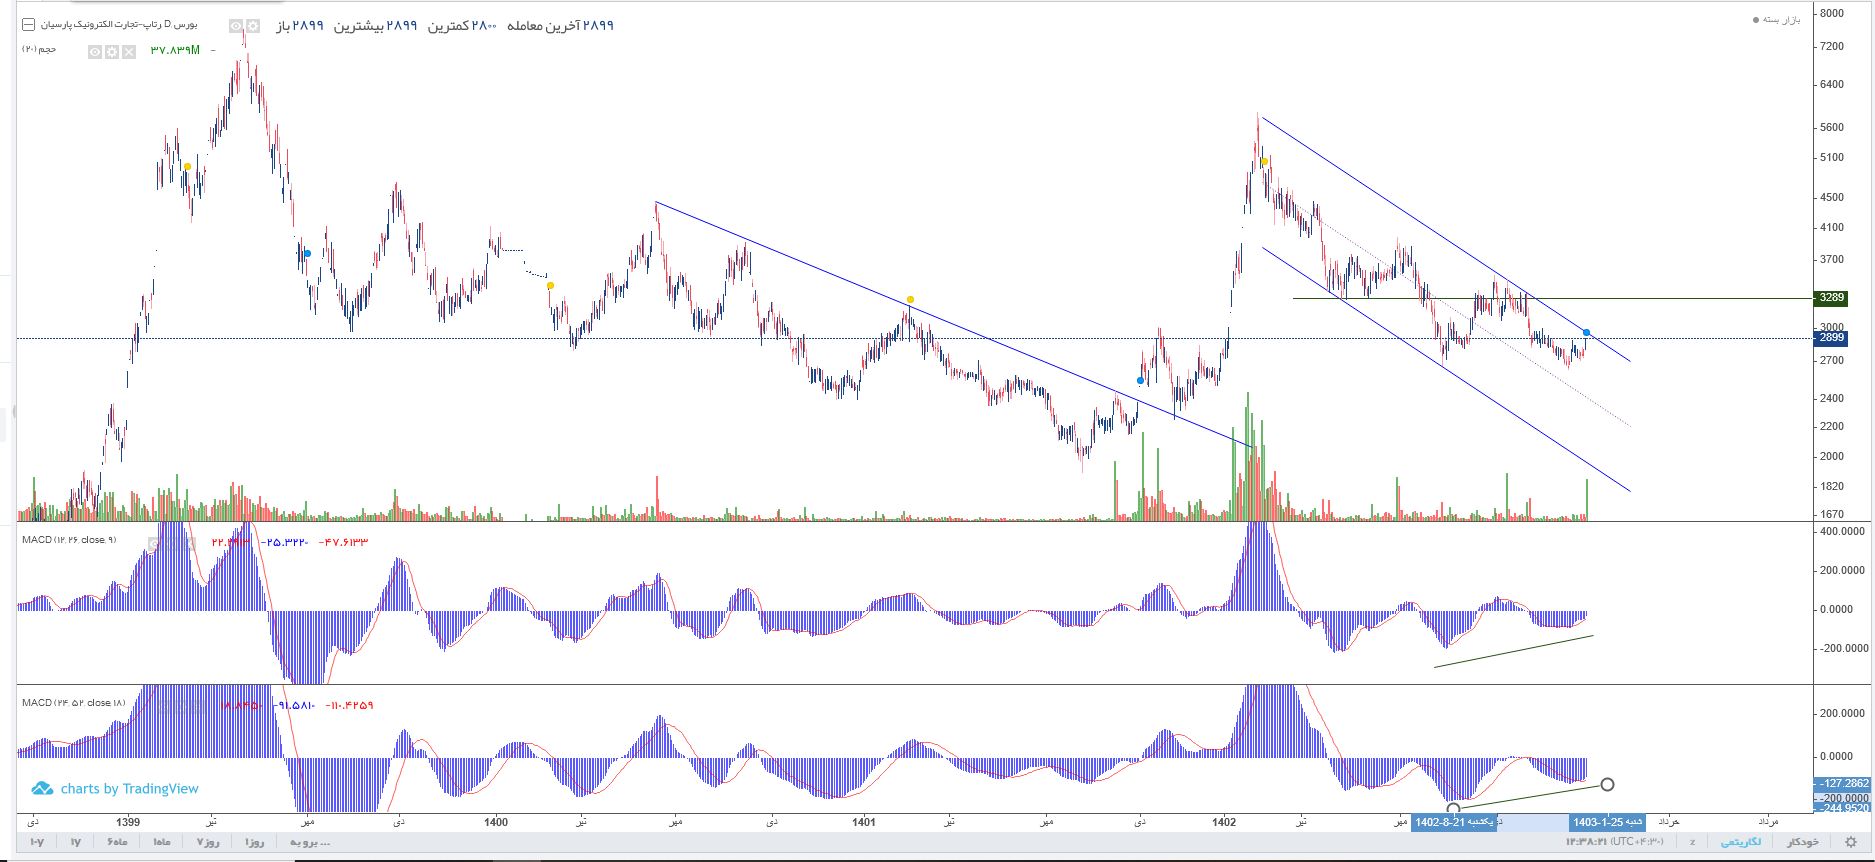Click TradingView charts logo link
This screenshot has height=862, width=1875.
point(115,789)
